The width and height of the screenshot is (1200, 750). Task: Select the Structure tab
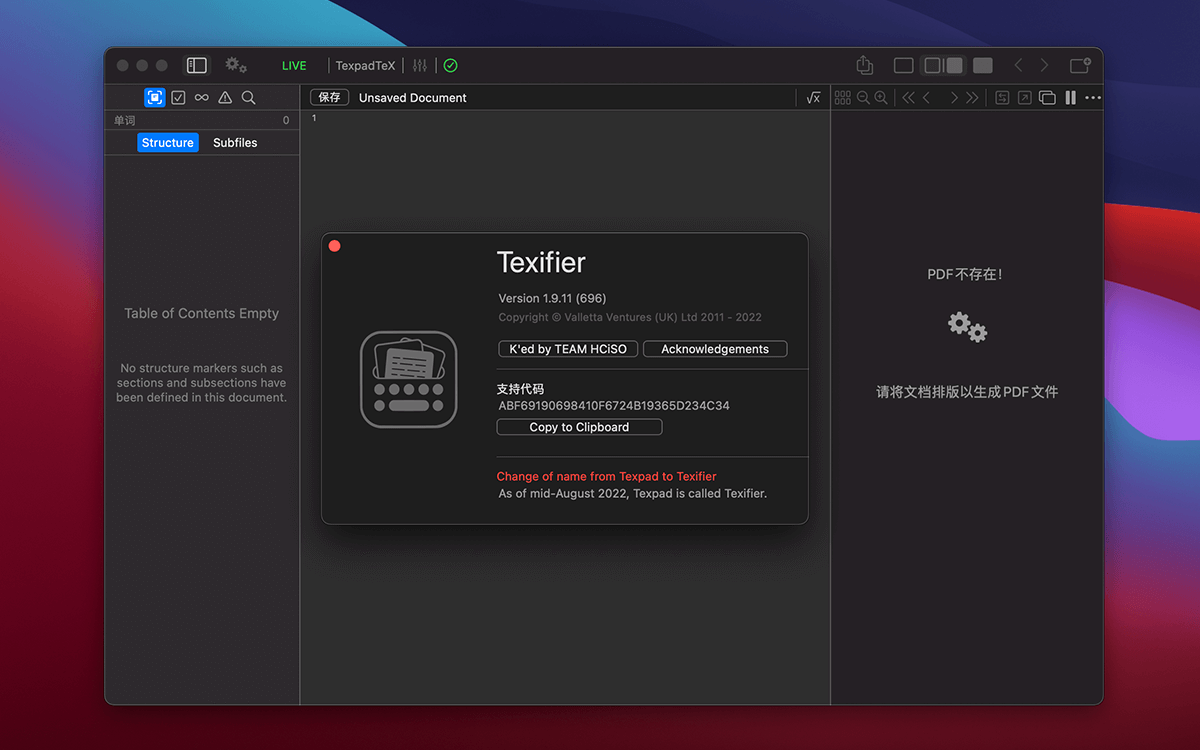point(168,143)
